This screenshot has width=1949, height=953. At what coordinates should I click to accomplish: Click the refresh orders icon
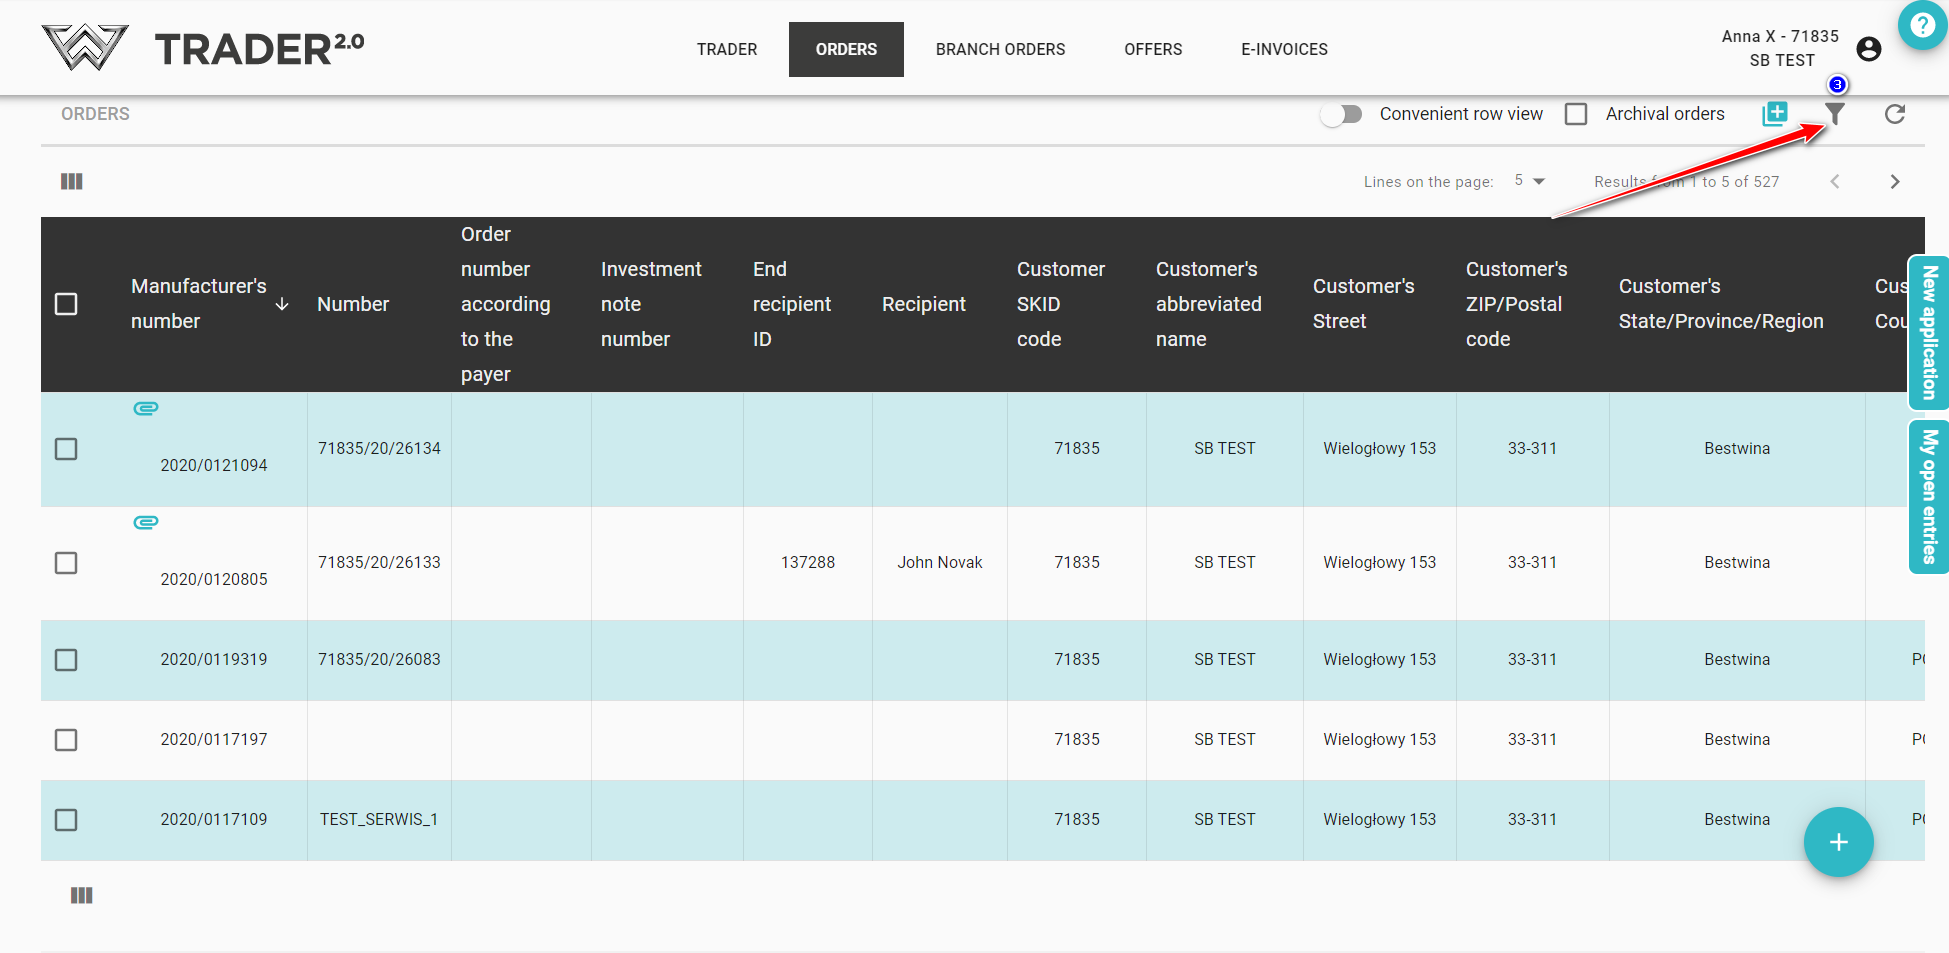tap(1894, 114)
